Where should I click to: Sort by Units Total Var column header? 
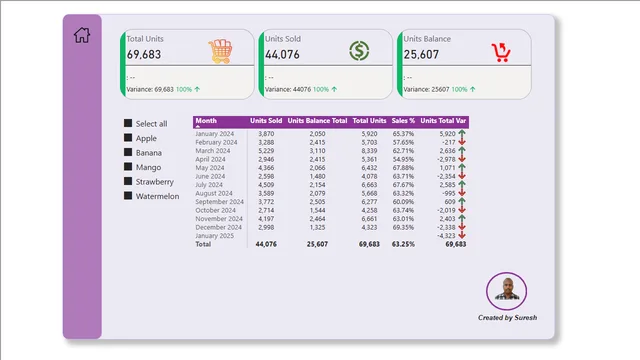coord(443,121)
